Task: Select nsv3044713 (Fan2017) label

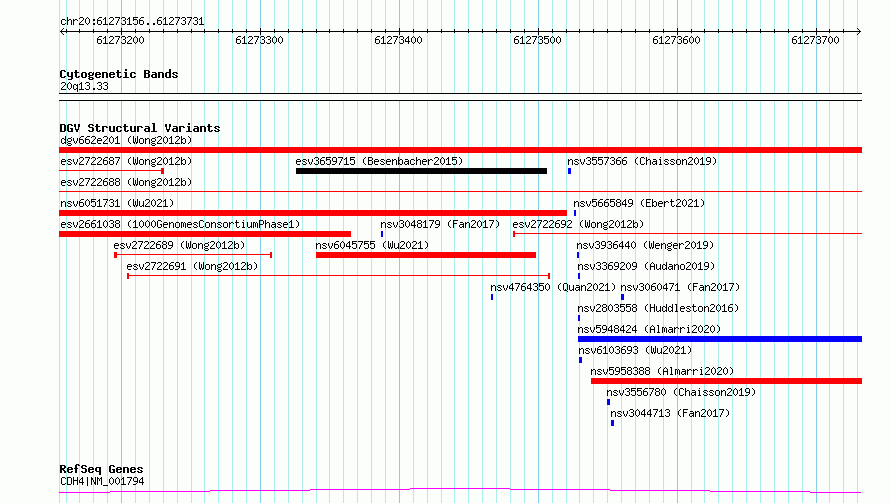Action: click(x=670, y=413)
